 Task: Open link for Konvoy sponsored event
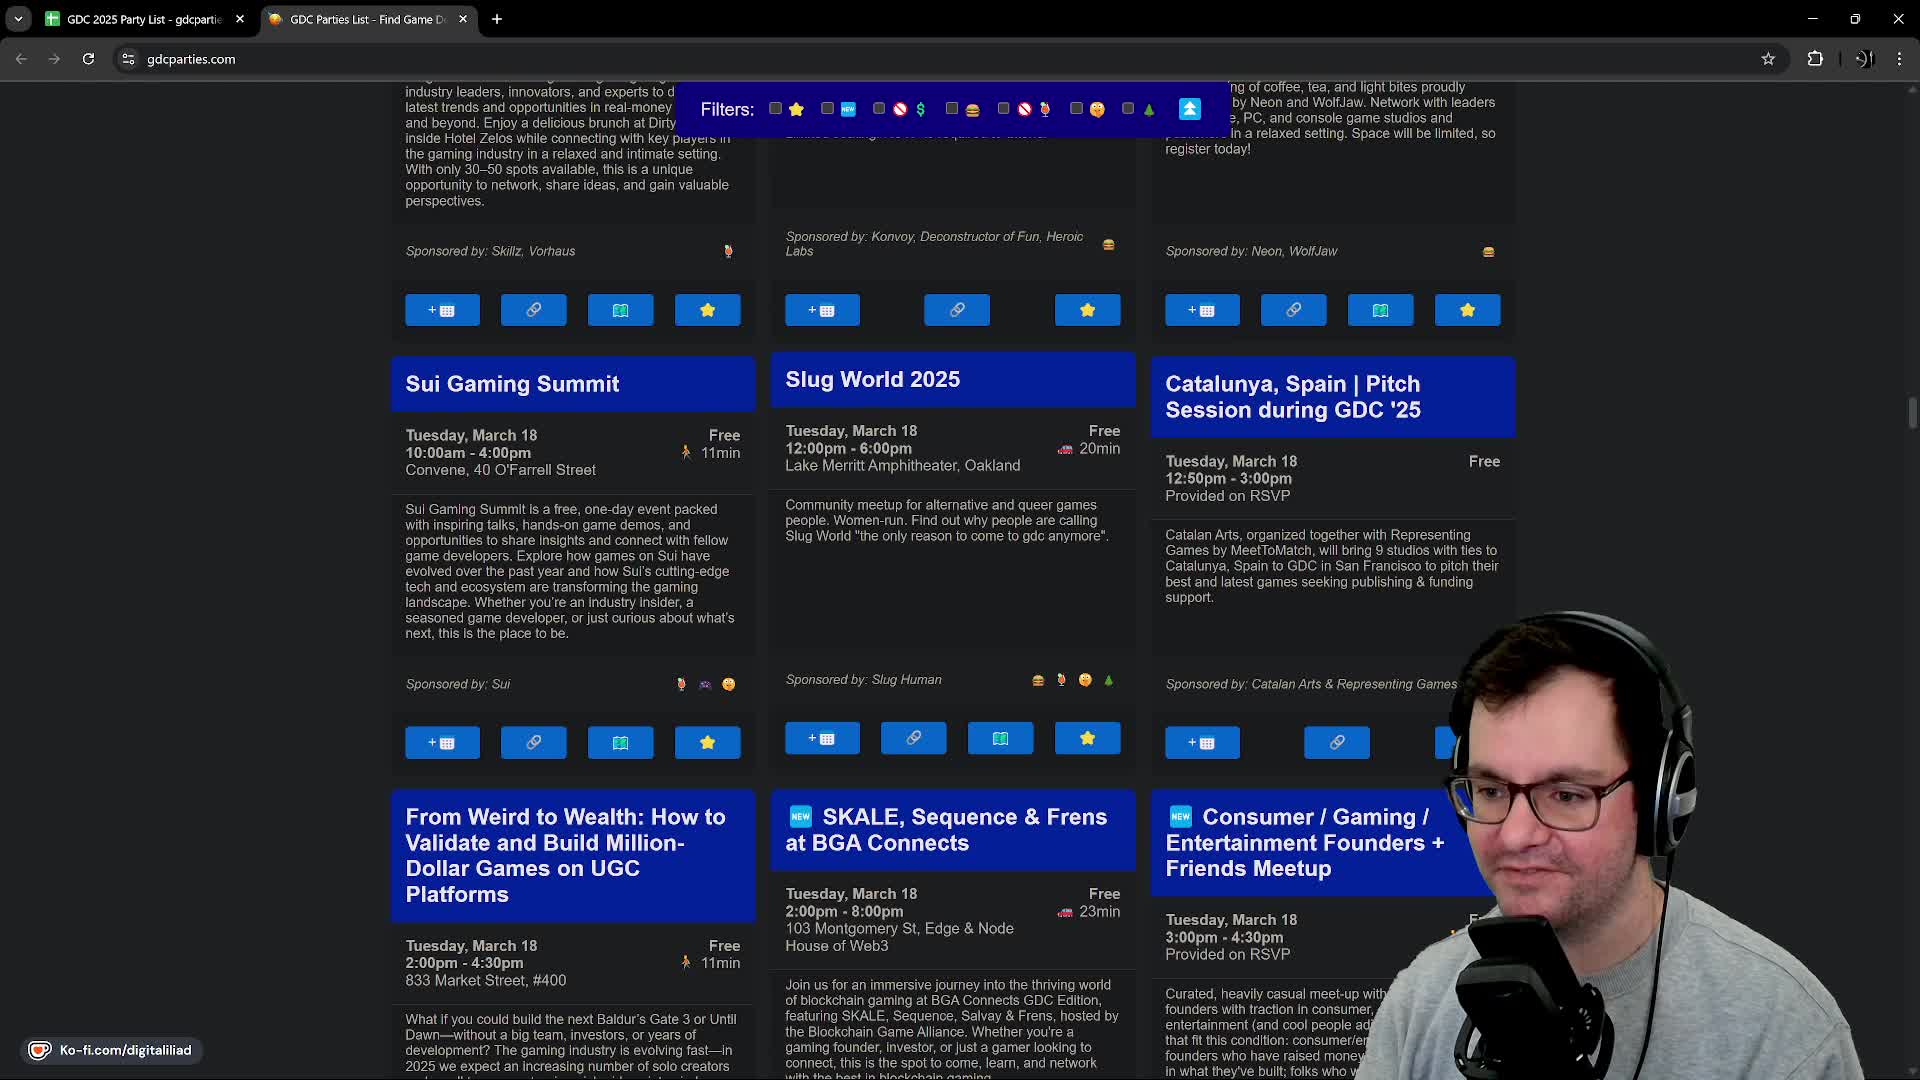point(957,310)
